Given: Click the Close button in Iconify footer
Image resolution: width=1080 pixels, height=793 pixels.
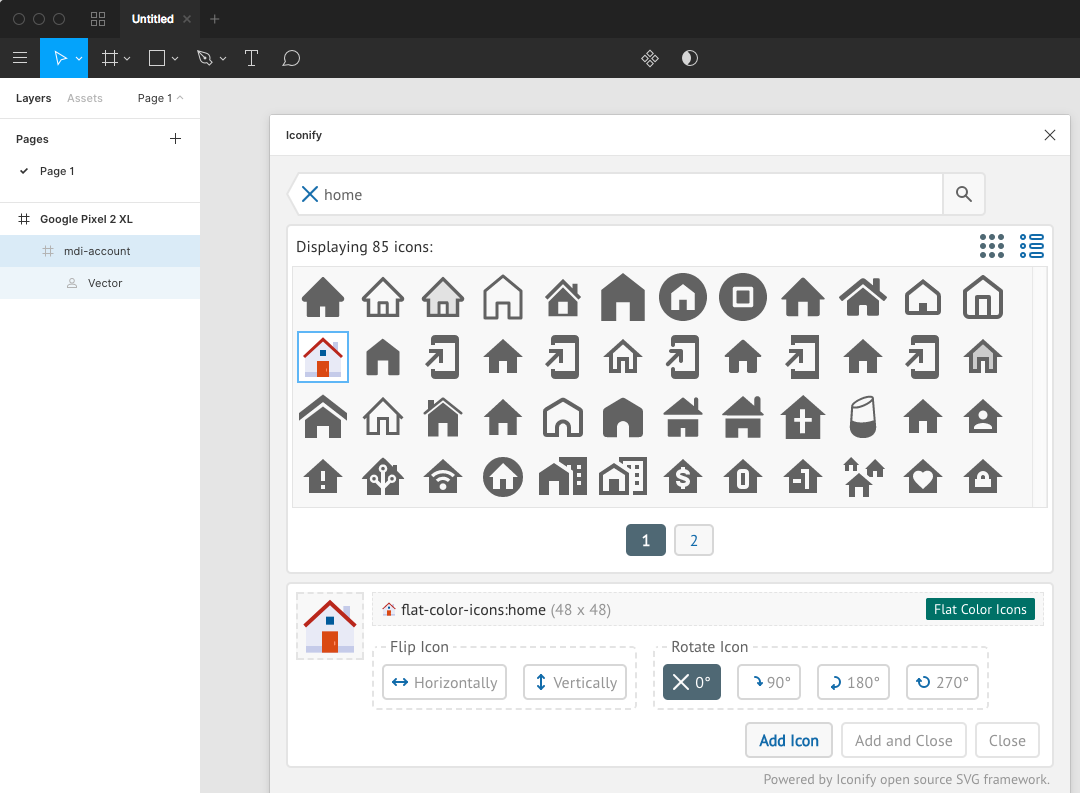Looking at the screenshot, I should point(1007,740).
